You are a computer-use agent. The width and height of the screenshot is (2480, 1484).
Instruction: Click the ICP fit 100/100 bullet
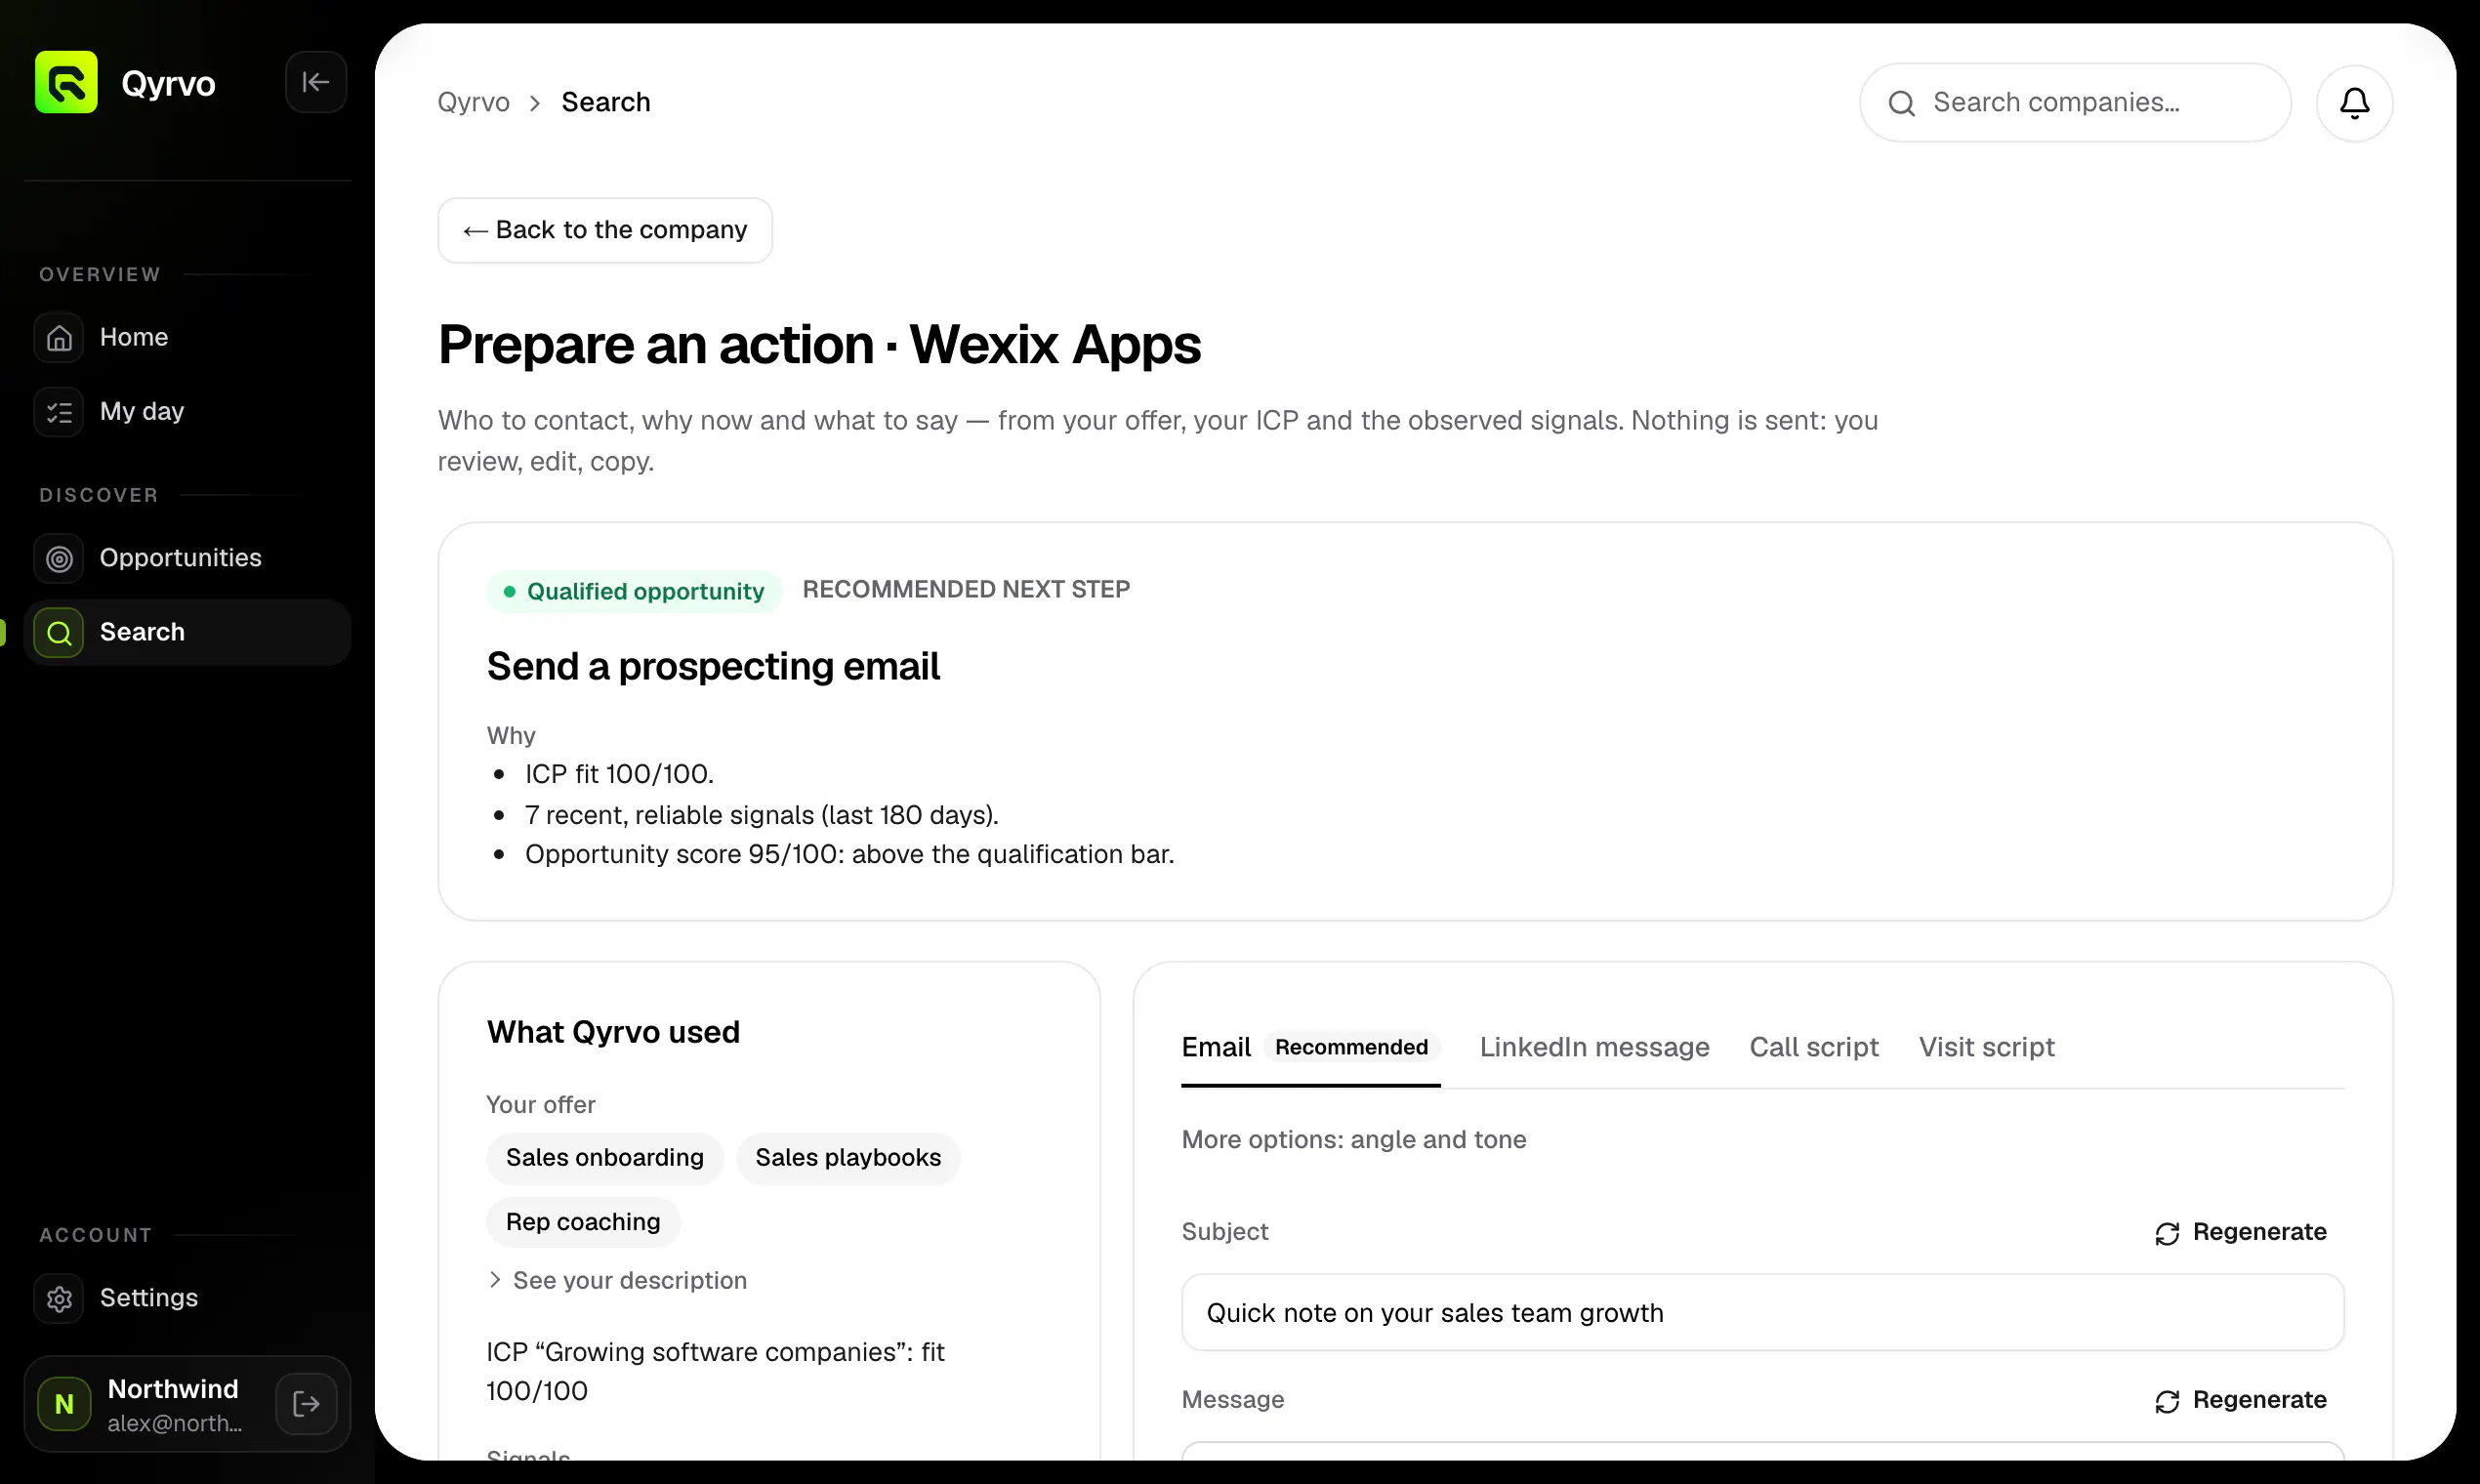619,774
